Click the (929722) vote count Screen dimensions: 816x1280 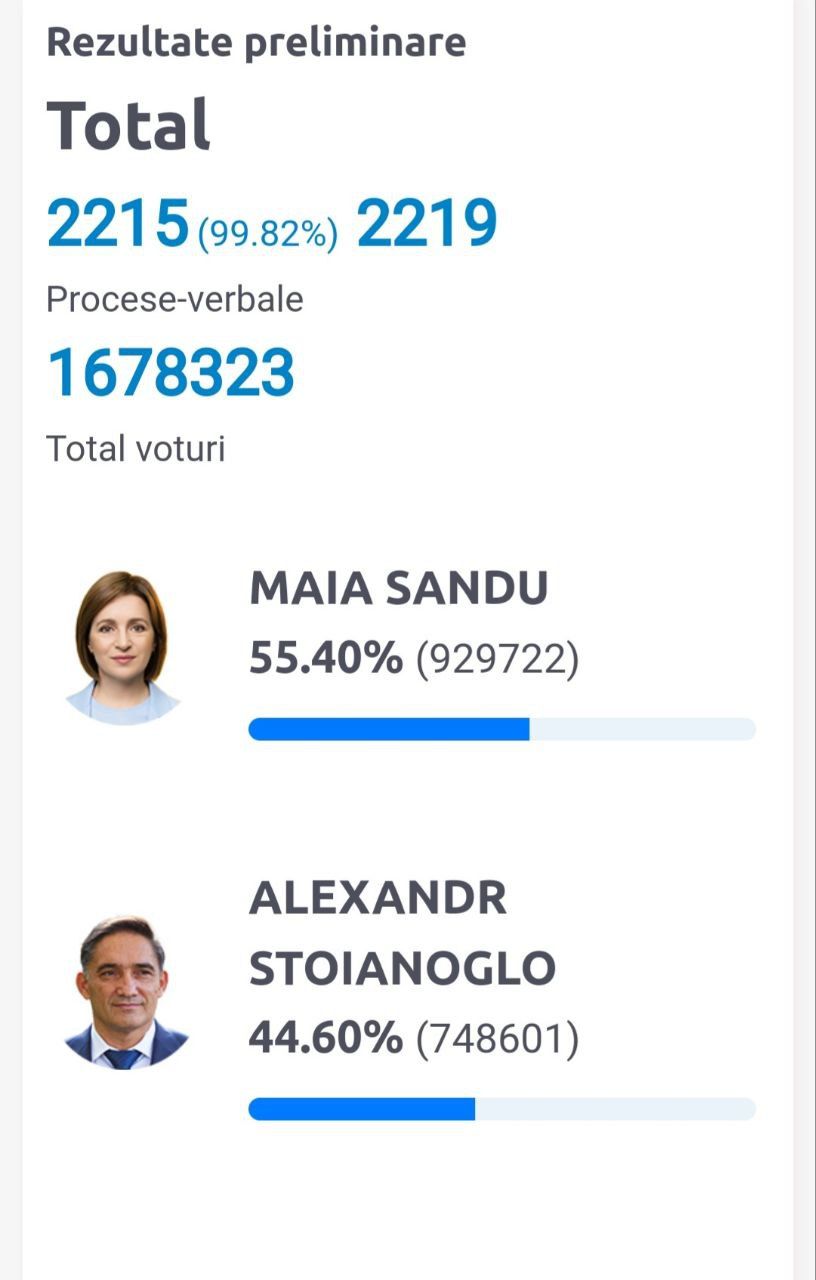[x=497, y=660]
